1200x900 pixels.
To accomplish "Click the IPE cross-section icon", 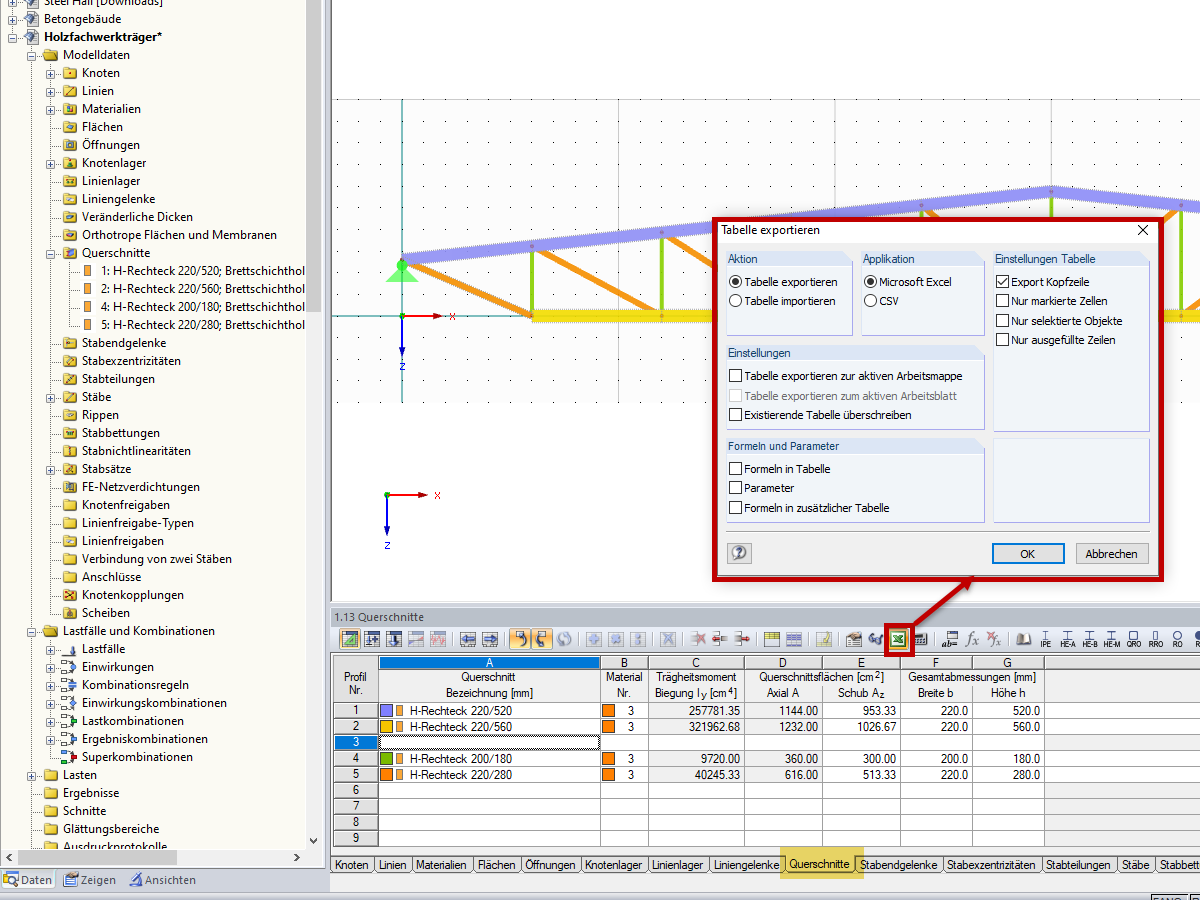I will pos(1046,640).
